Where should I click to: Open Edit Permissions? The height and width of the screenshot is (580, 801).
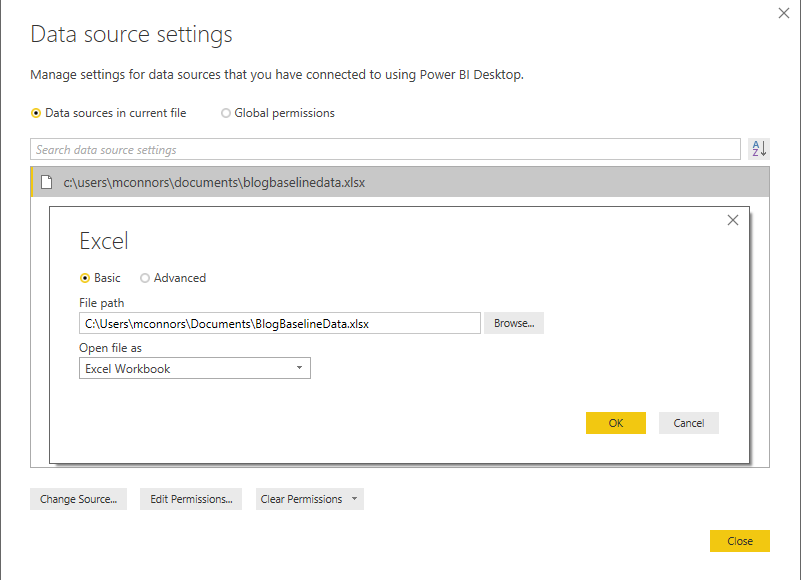[190, 499]
